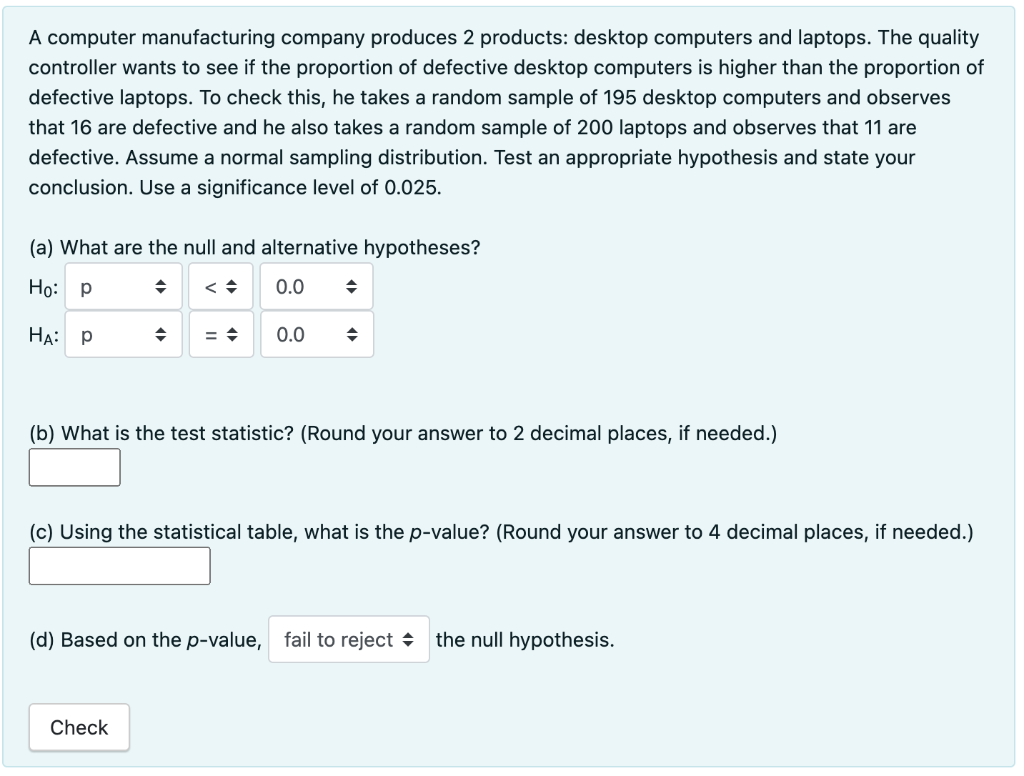Click the problem description paragraph
Viewport: 1024px width, 776px height.
pos(500,113)
